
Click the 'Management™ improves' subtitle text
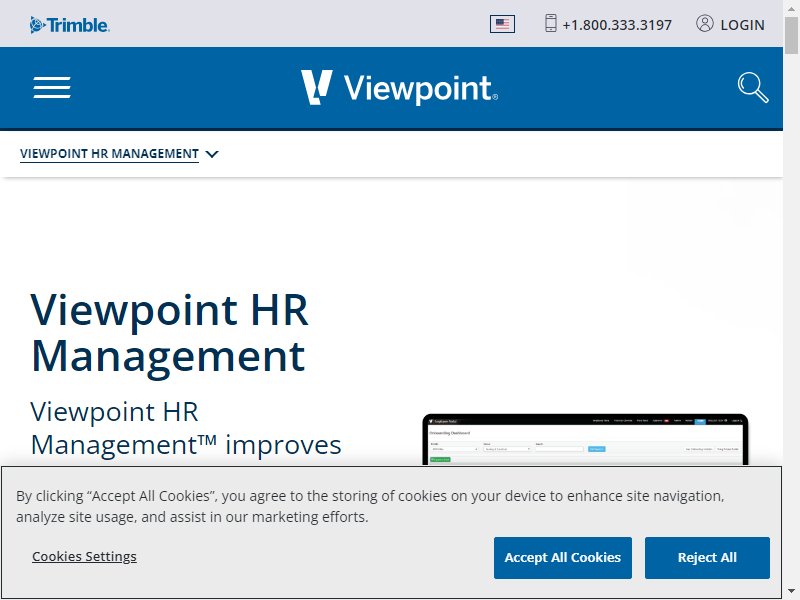186,445
